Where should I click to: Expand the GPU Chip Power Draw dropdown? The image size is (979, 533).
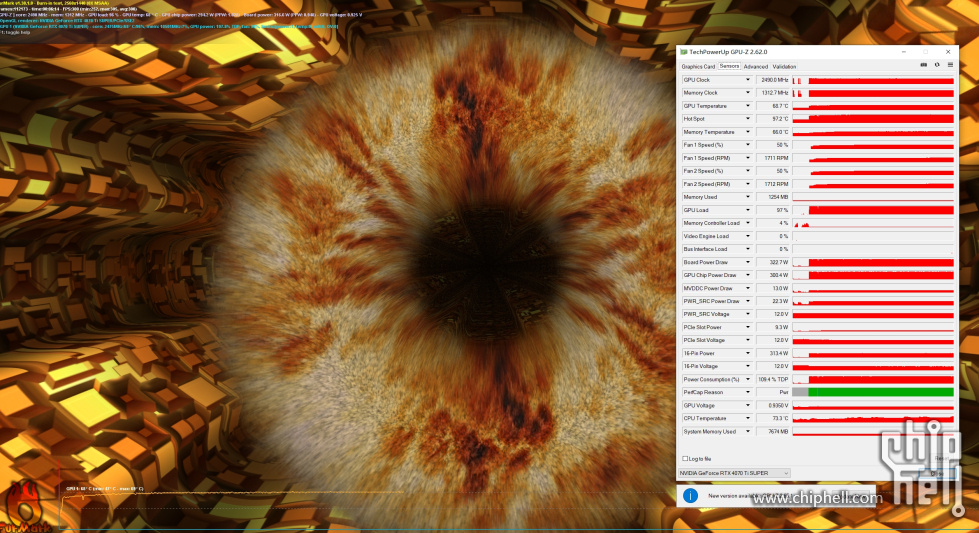(747, 275)
